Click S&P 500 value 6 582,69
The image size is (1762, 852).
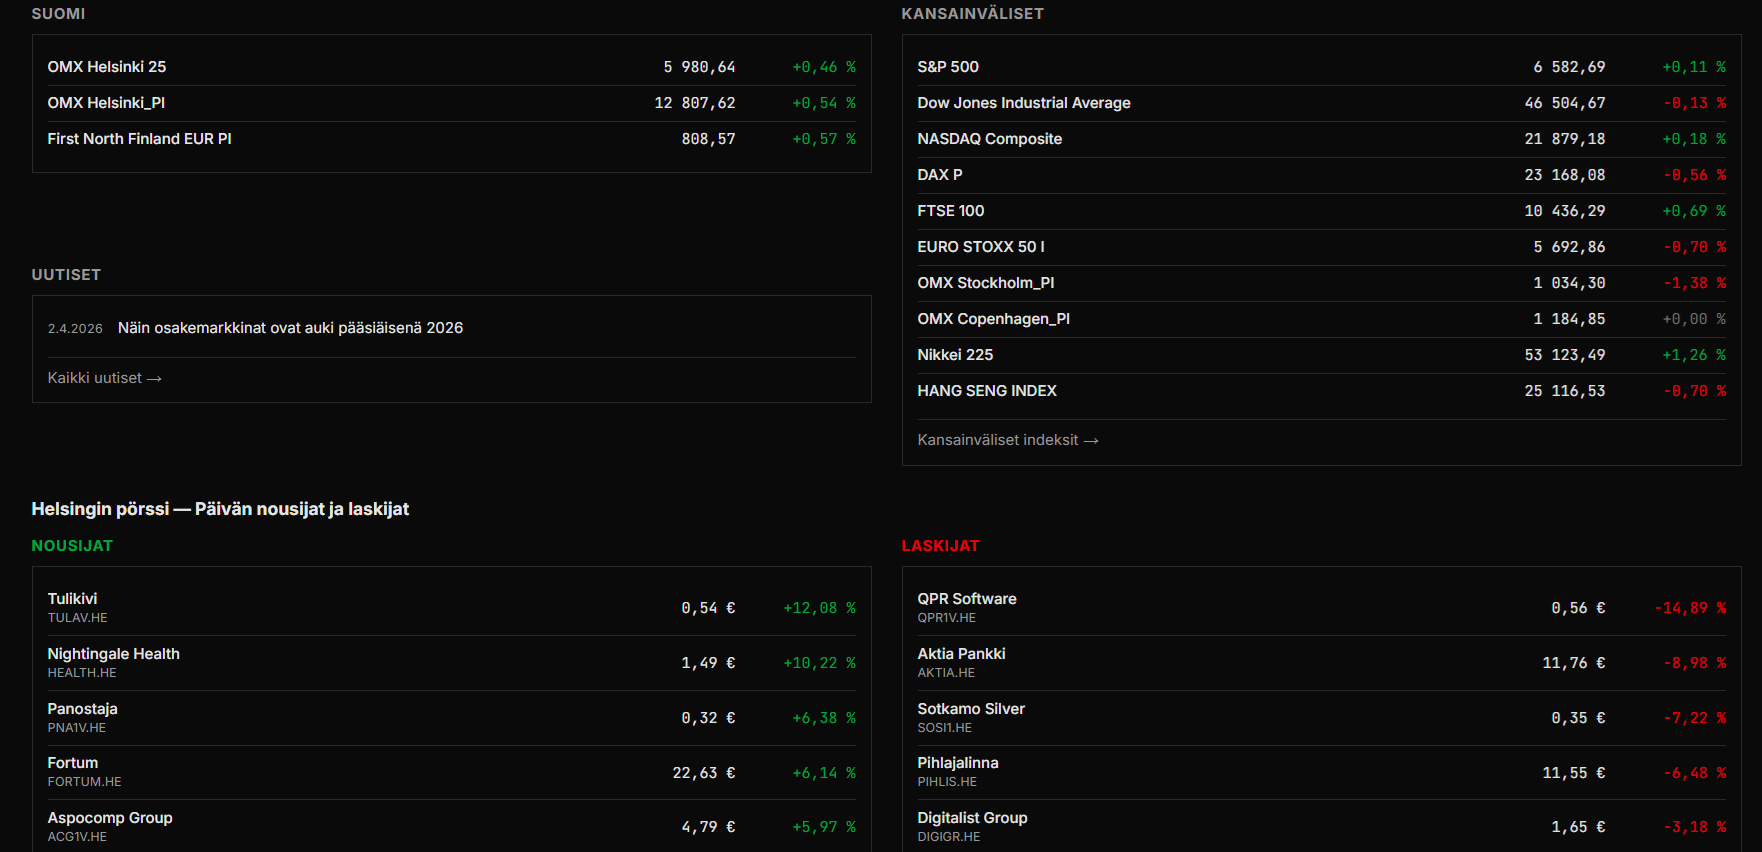(x=1570, y=67)
